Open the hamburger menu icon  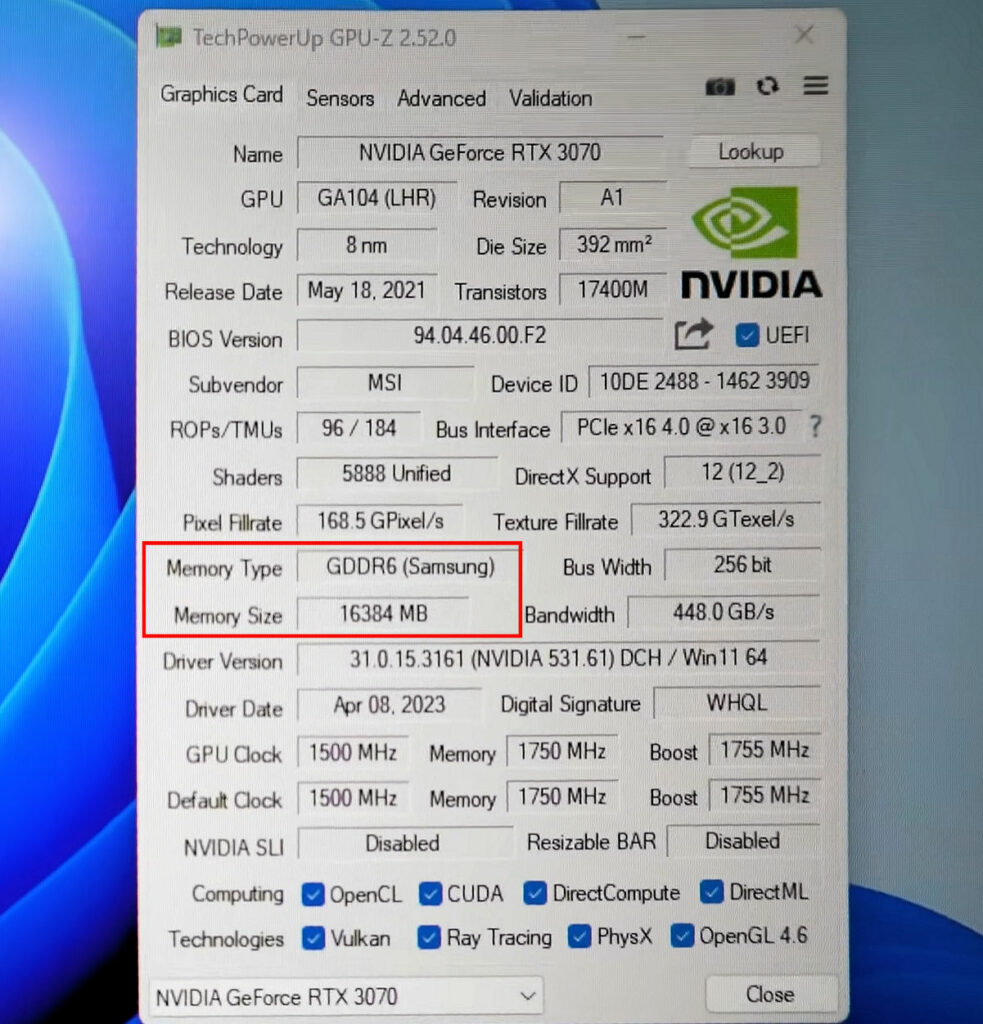(x=815, y=87)
